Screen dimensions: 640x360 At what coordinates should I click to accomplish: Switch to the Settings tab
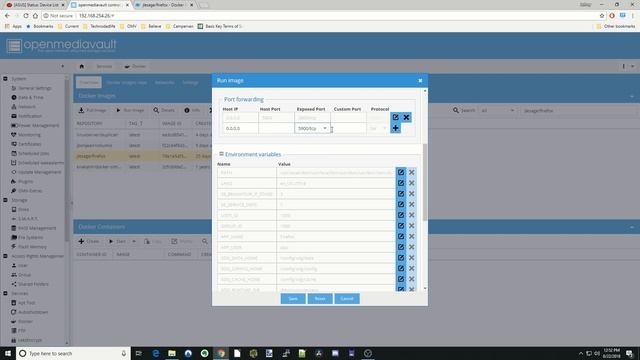tap(190, 82)
